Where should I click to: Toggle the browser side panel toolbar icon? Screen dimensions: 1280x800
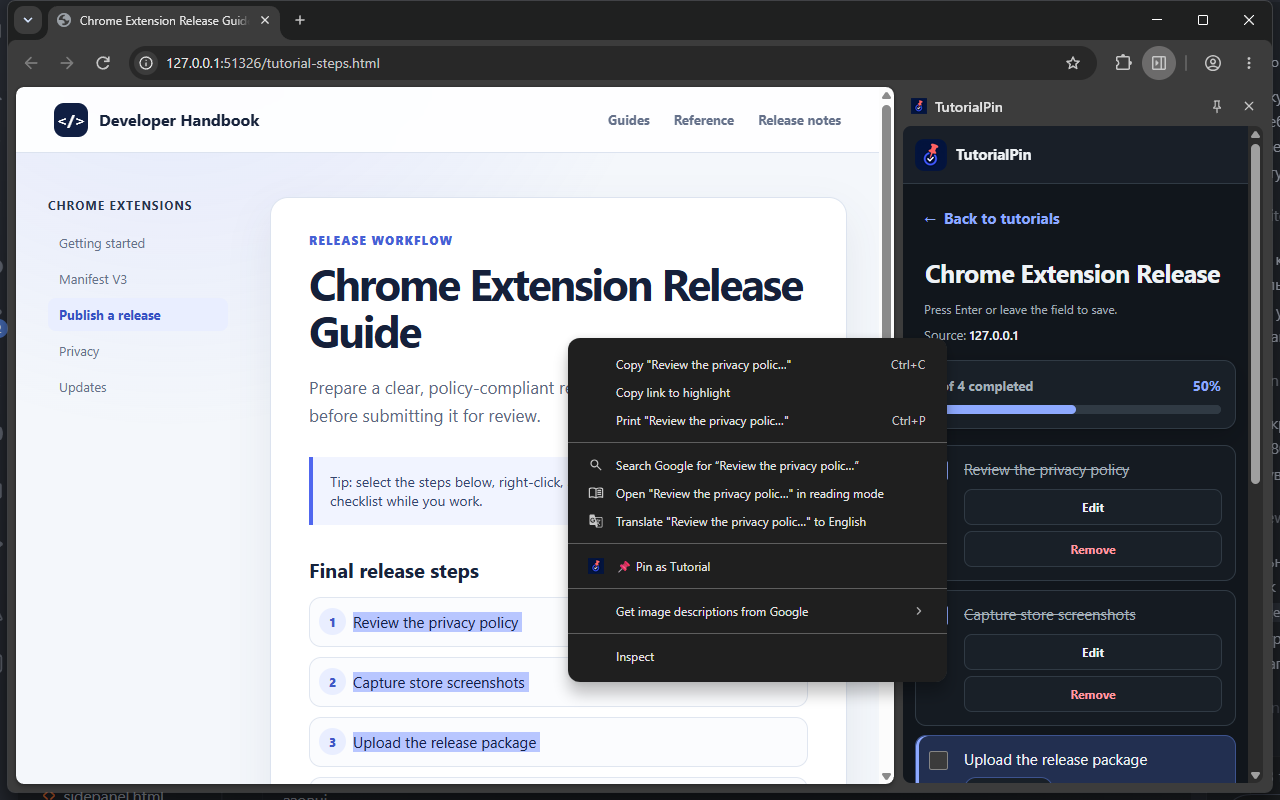click(x=1159, y=63)
